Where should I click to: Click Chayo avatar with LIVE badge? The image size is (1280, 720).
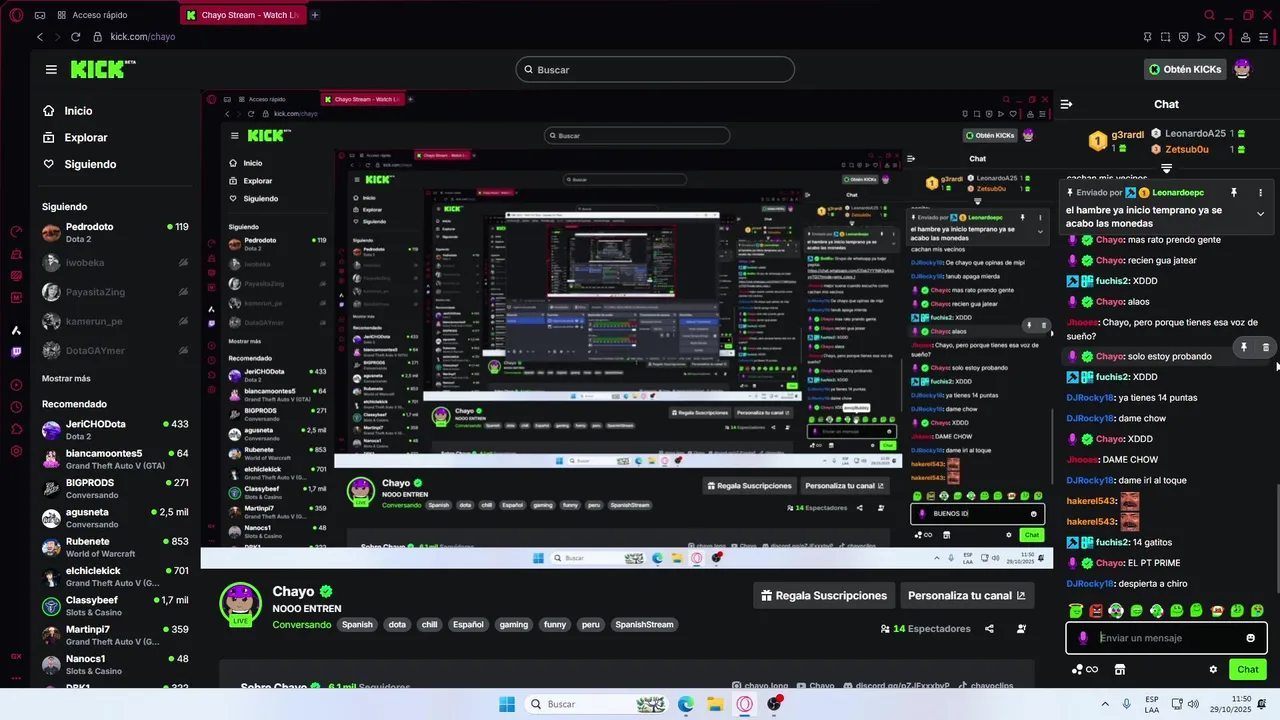click(x=240, y=603)
